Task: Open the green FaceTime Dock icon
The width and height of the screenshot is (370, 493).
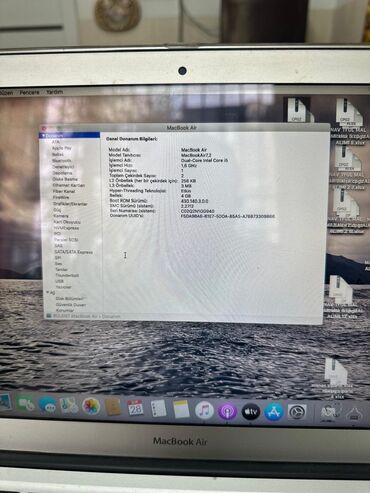Action: (x=25, y=404)
